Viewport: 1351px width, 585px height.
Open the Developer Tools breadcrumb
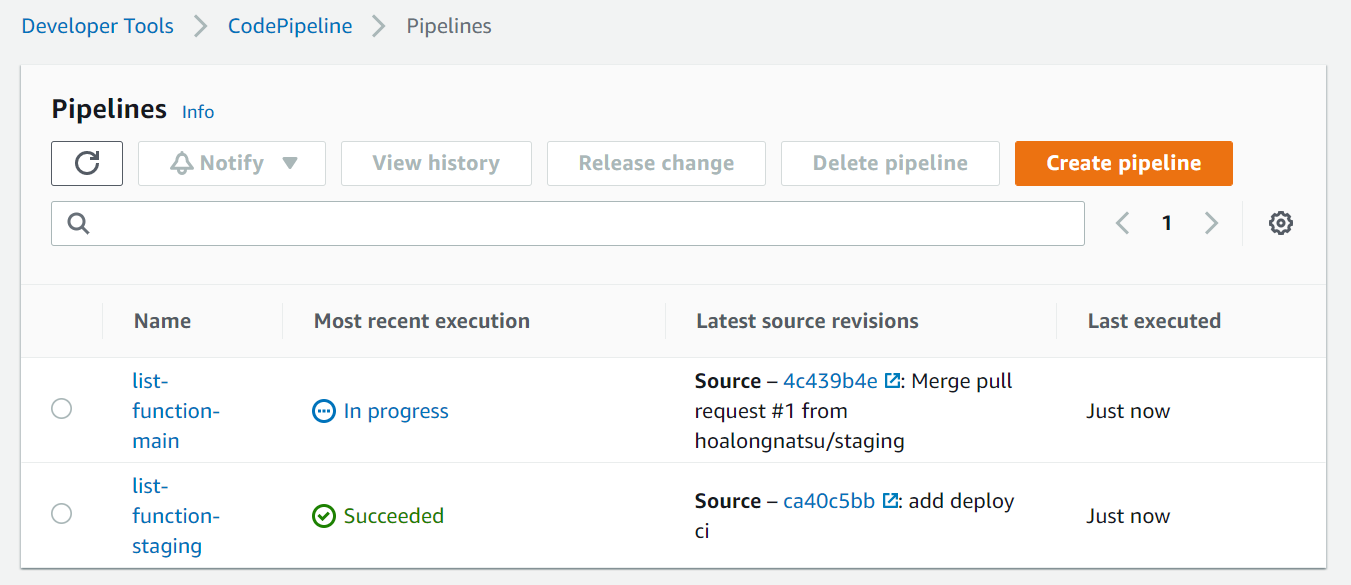(97, 26)
